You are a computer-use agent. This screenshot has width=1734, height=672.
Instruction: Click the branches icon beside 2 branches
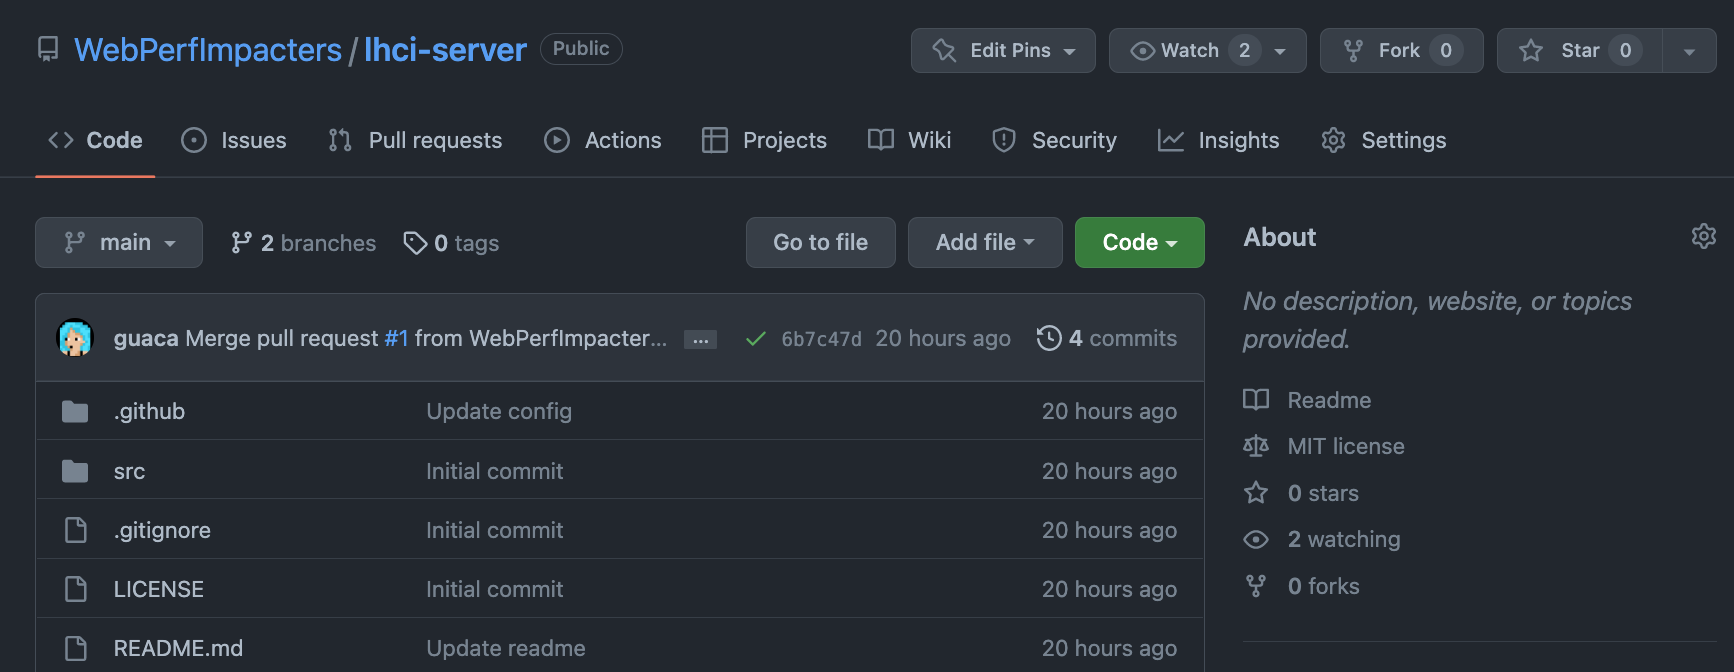(x=241, y=243)
